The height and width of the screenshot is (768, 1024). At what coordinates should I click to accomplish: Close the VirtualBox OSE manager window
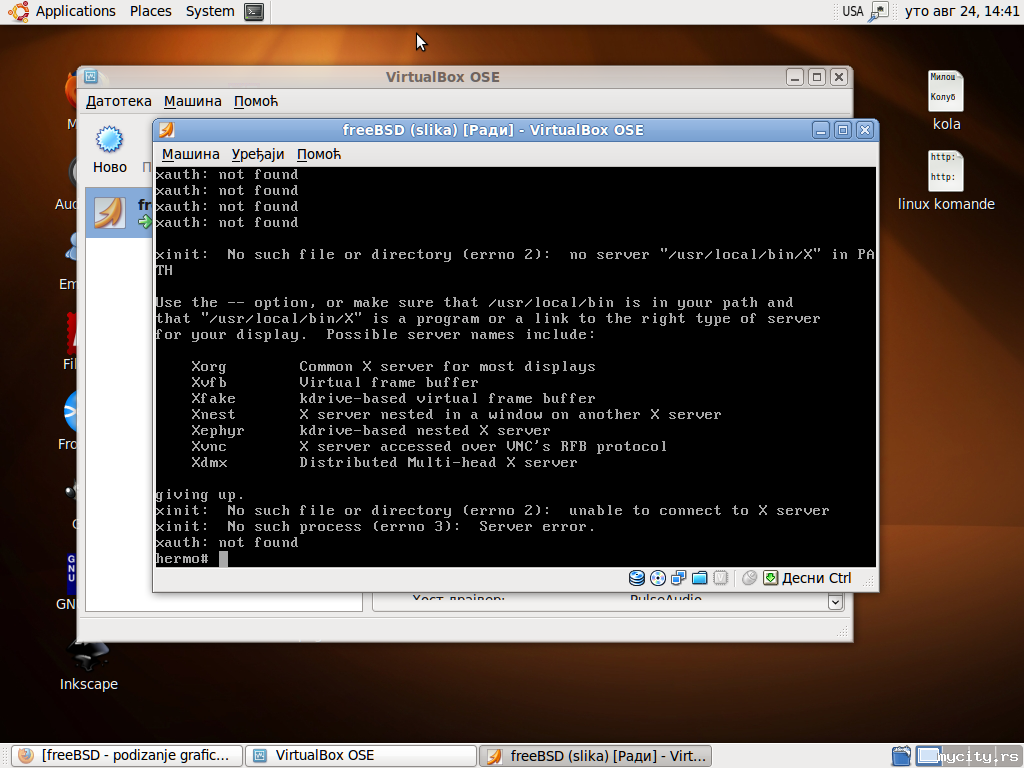(x=839, y=77)
